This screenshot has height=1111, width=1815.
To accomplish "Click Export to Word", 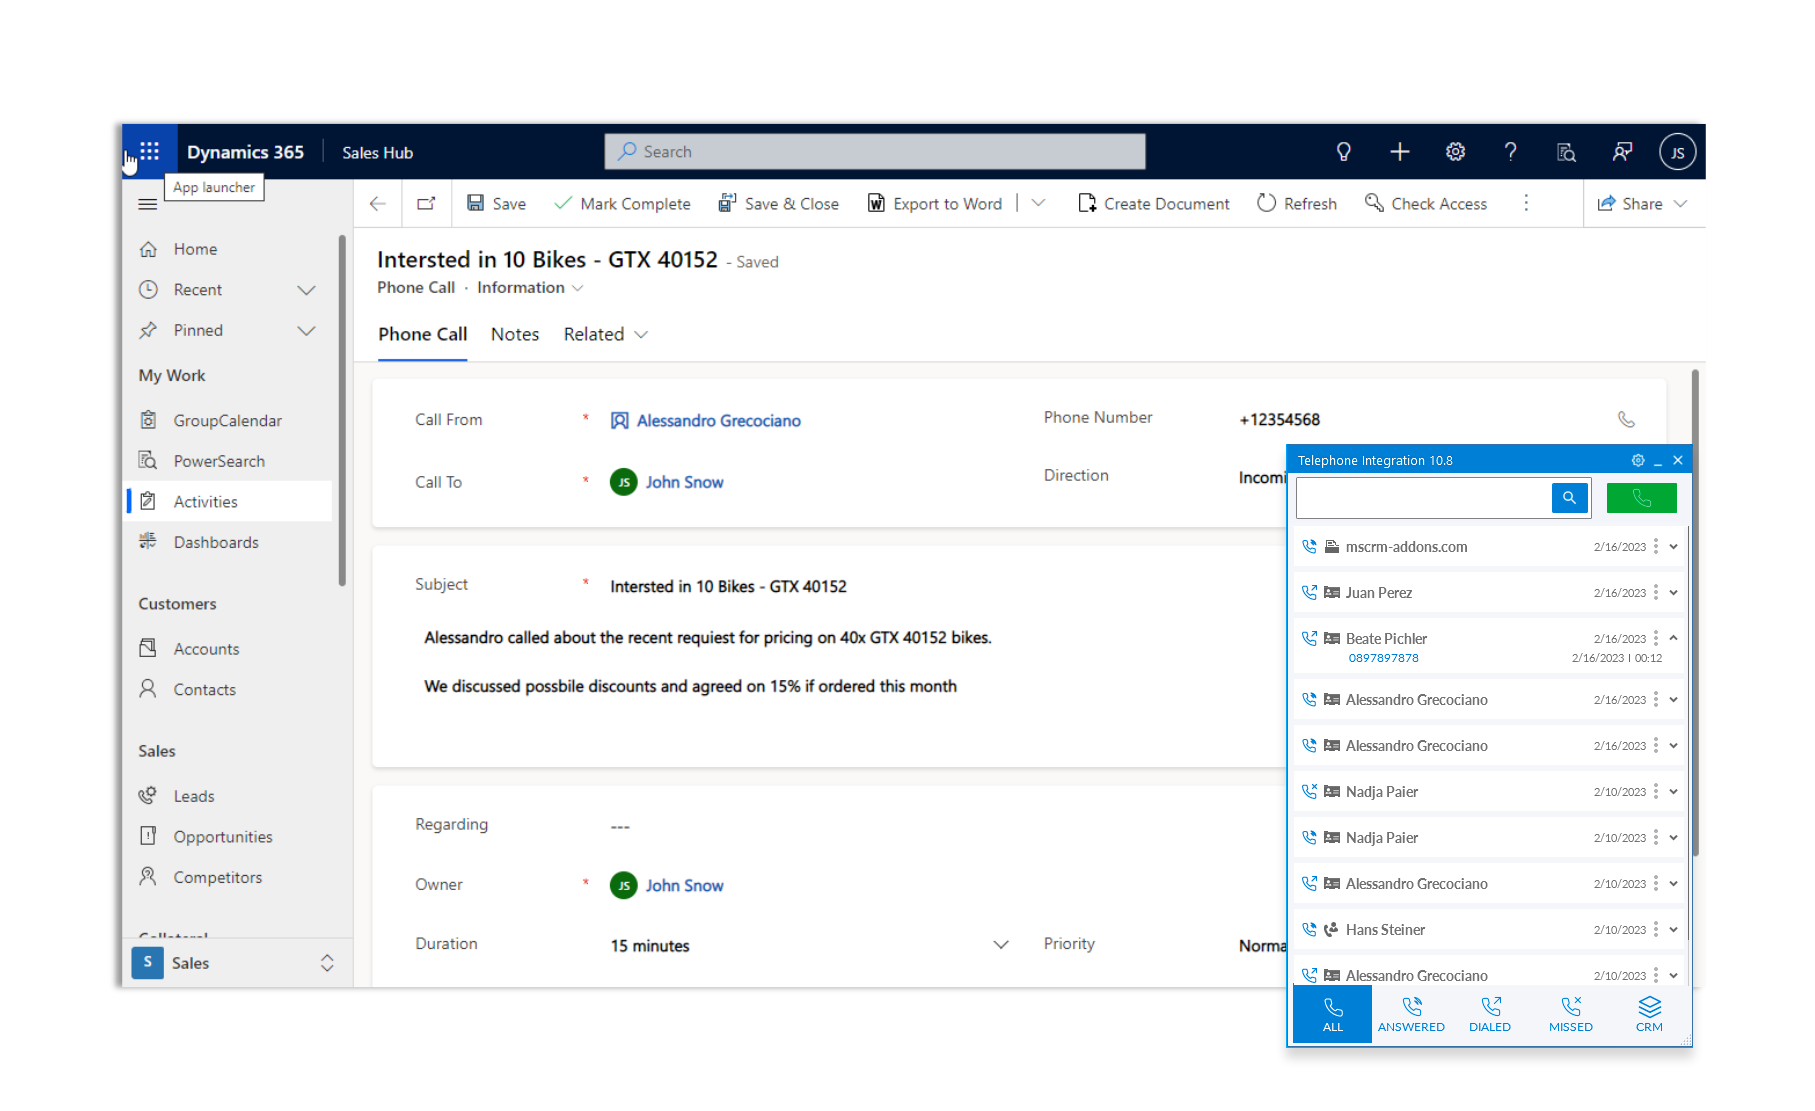I will 934,204.
